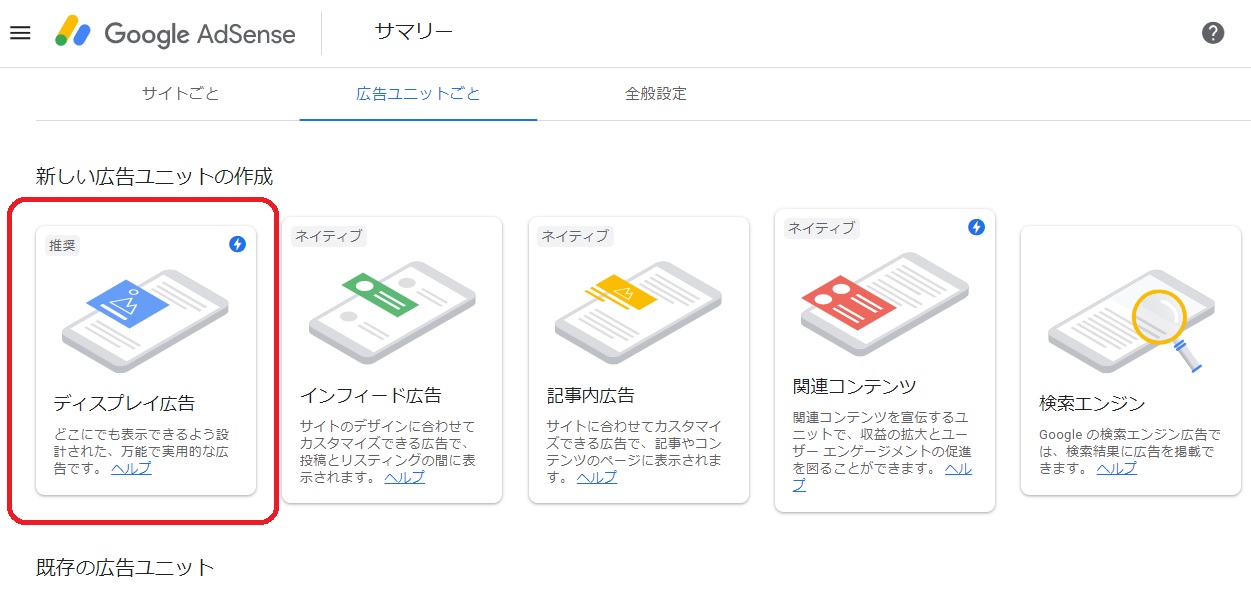Open the hamburger navigation menu

pos(20,33)
